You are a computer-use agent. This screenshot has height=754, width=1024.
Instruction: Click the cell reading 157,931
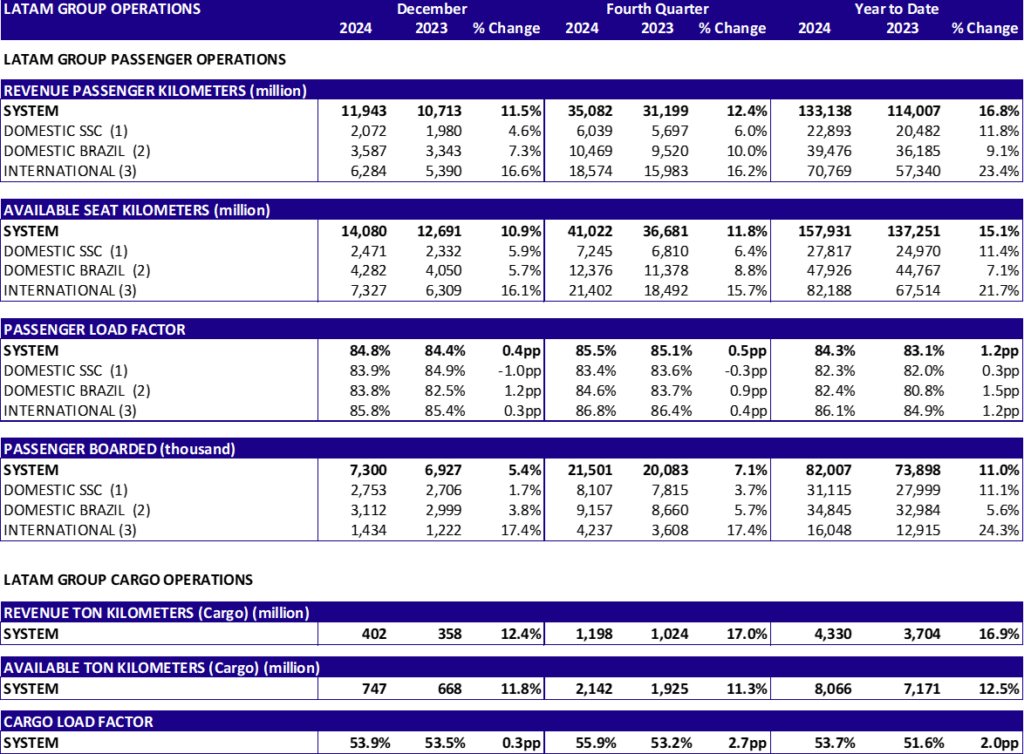pyautogui.click(x=825, y=231)
